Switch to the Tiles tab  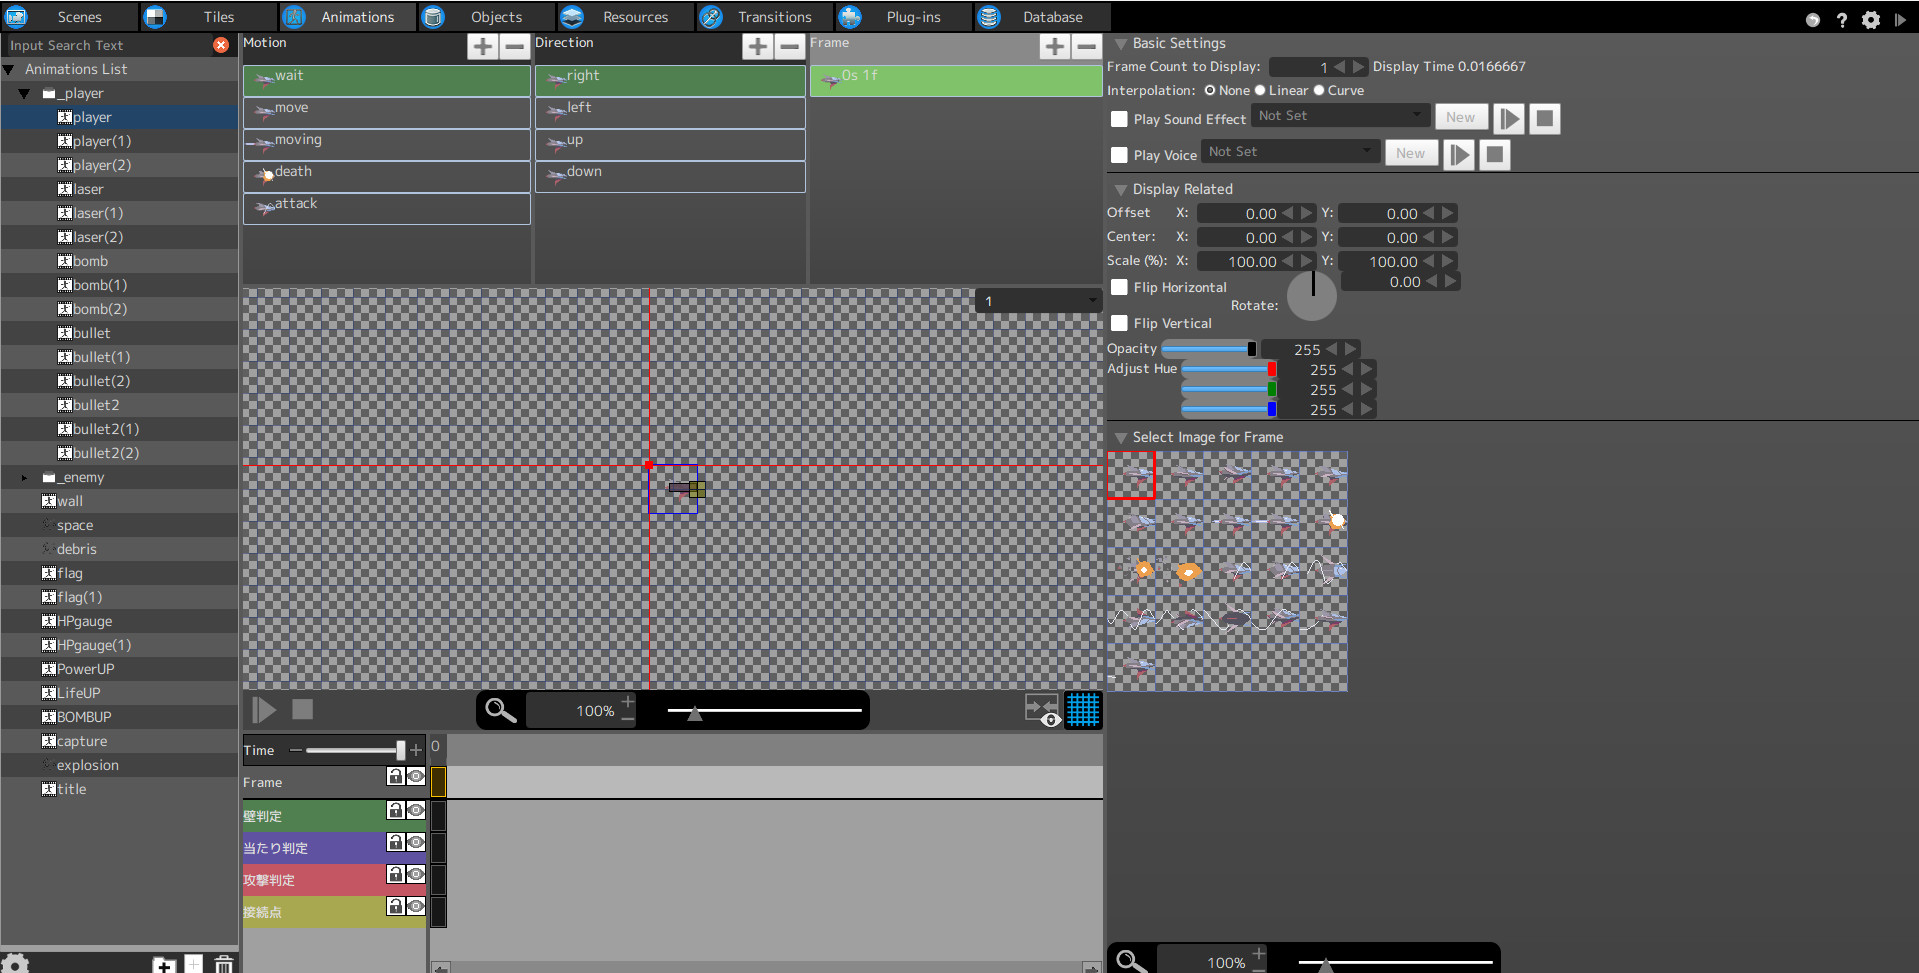218,16
